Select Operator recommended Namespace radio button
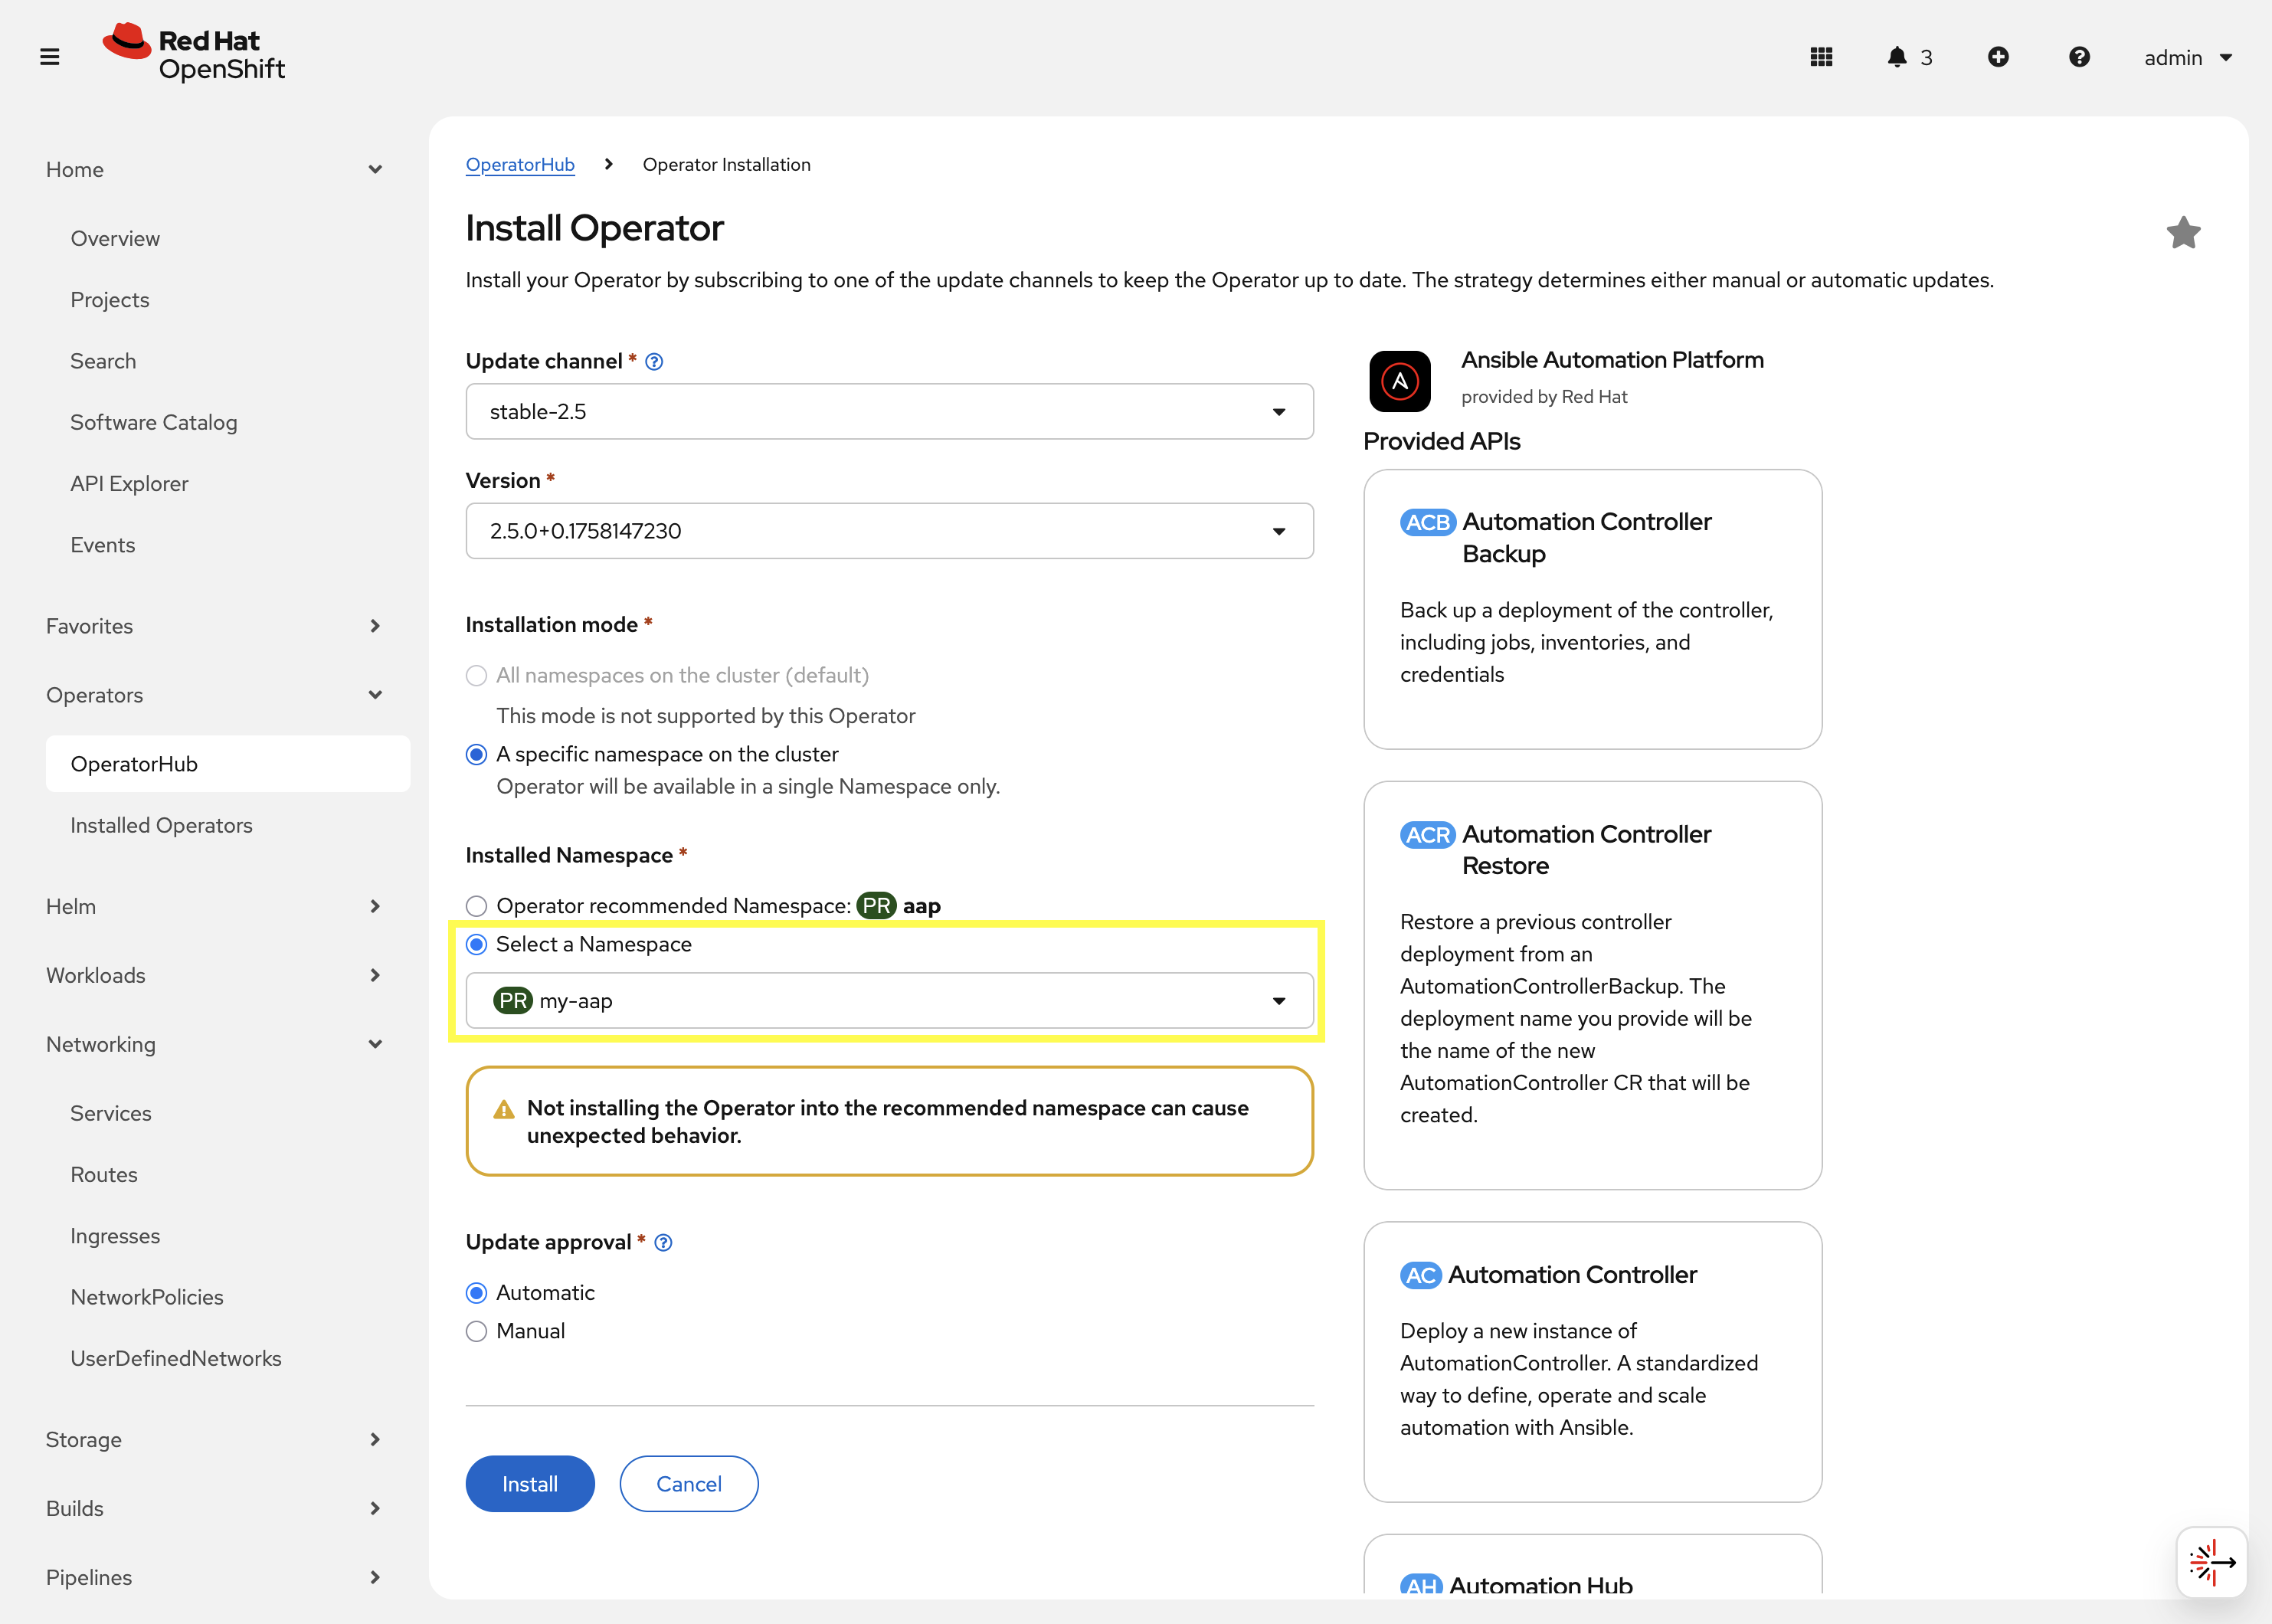This screenshot has width=2272, height=1624. (477, 906)
